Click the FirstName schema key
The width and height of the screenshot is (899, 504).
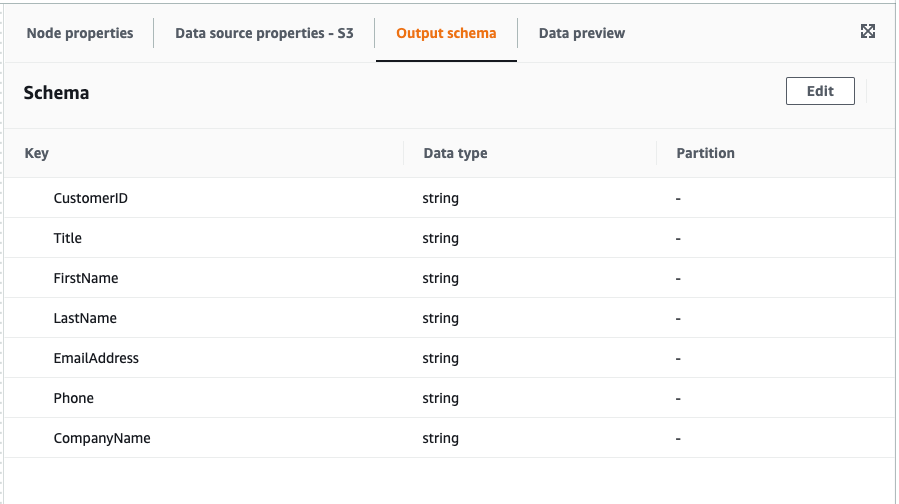click(x=86, y=278)
